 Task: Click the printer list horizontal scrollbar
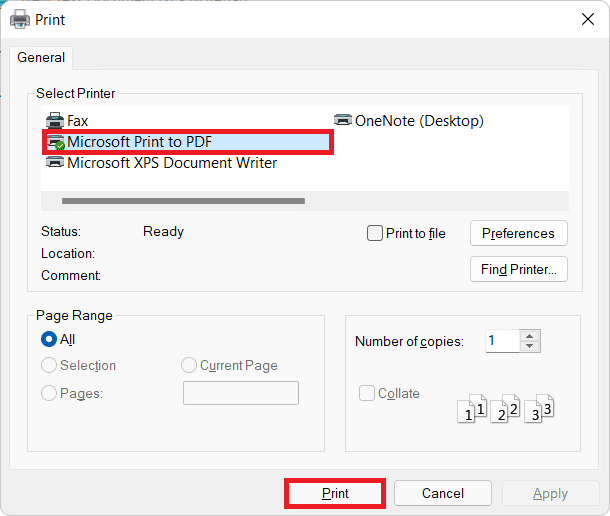tap(183, 201)
